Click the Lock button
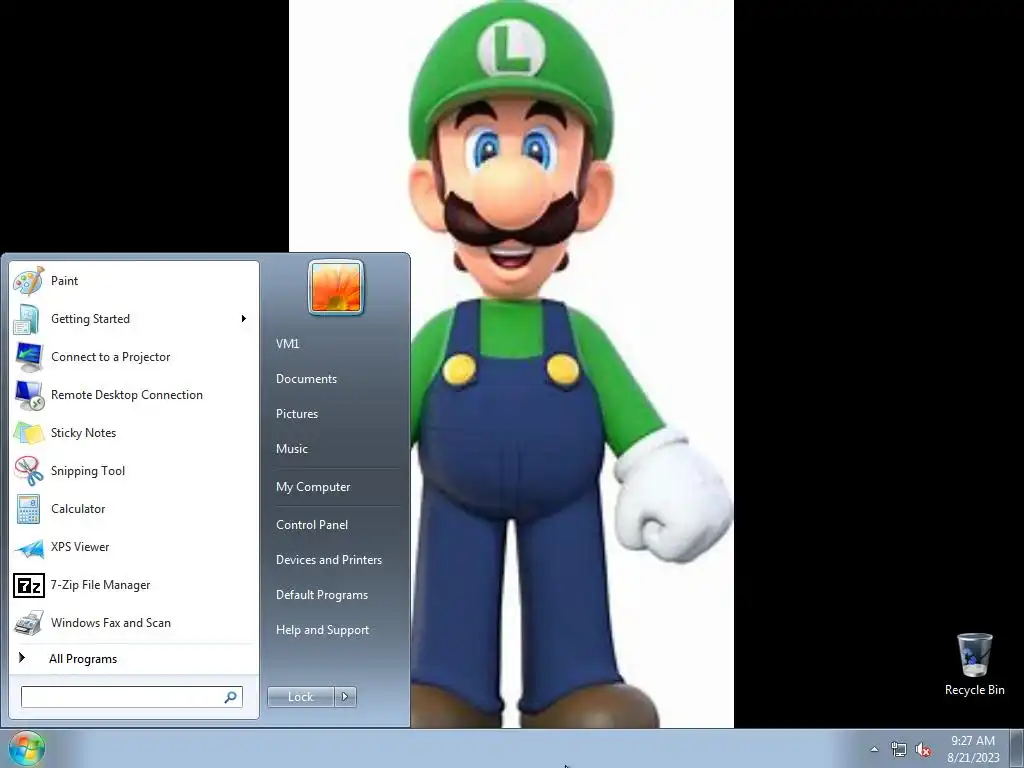 click(x=300, y=697)
